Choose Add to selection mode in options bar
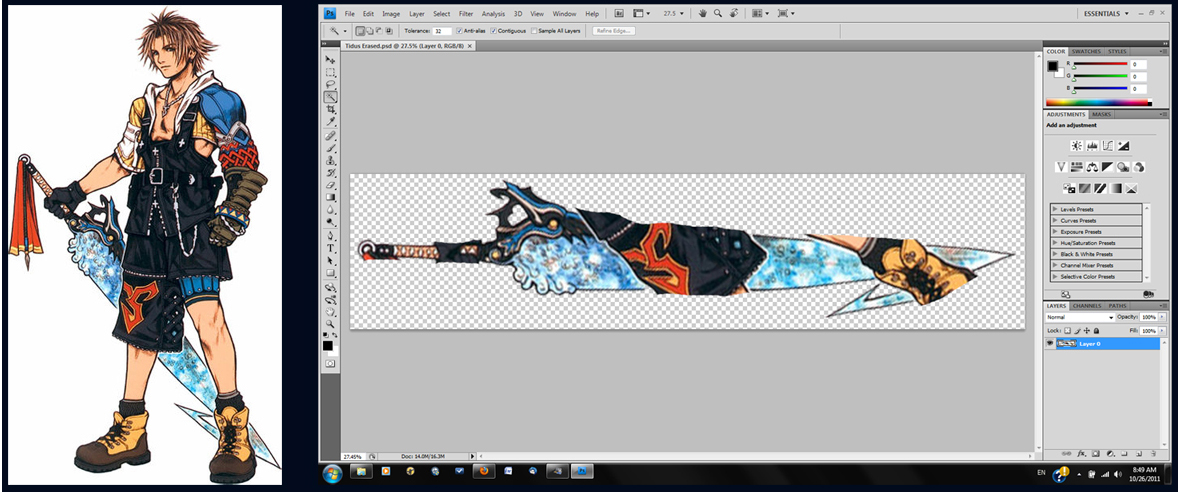Screen dimensions: 1178x492 pyautogui.click(x=370, y=31)
